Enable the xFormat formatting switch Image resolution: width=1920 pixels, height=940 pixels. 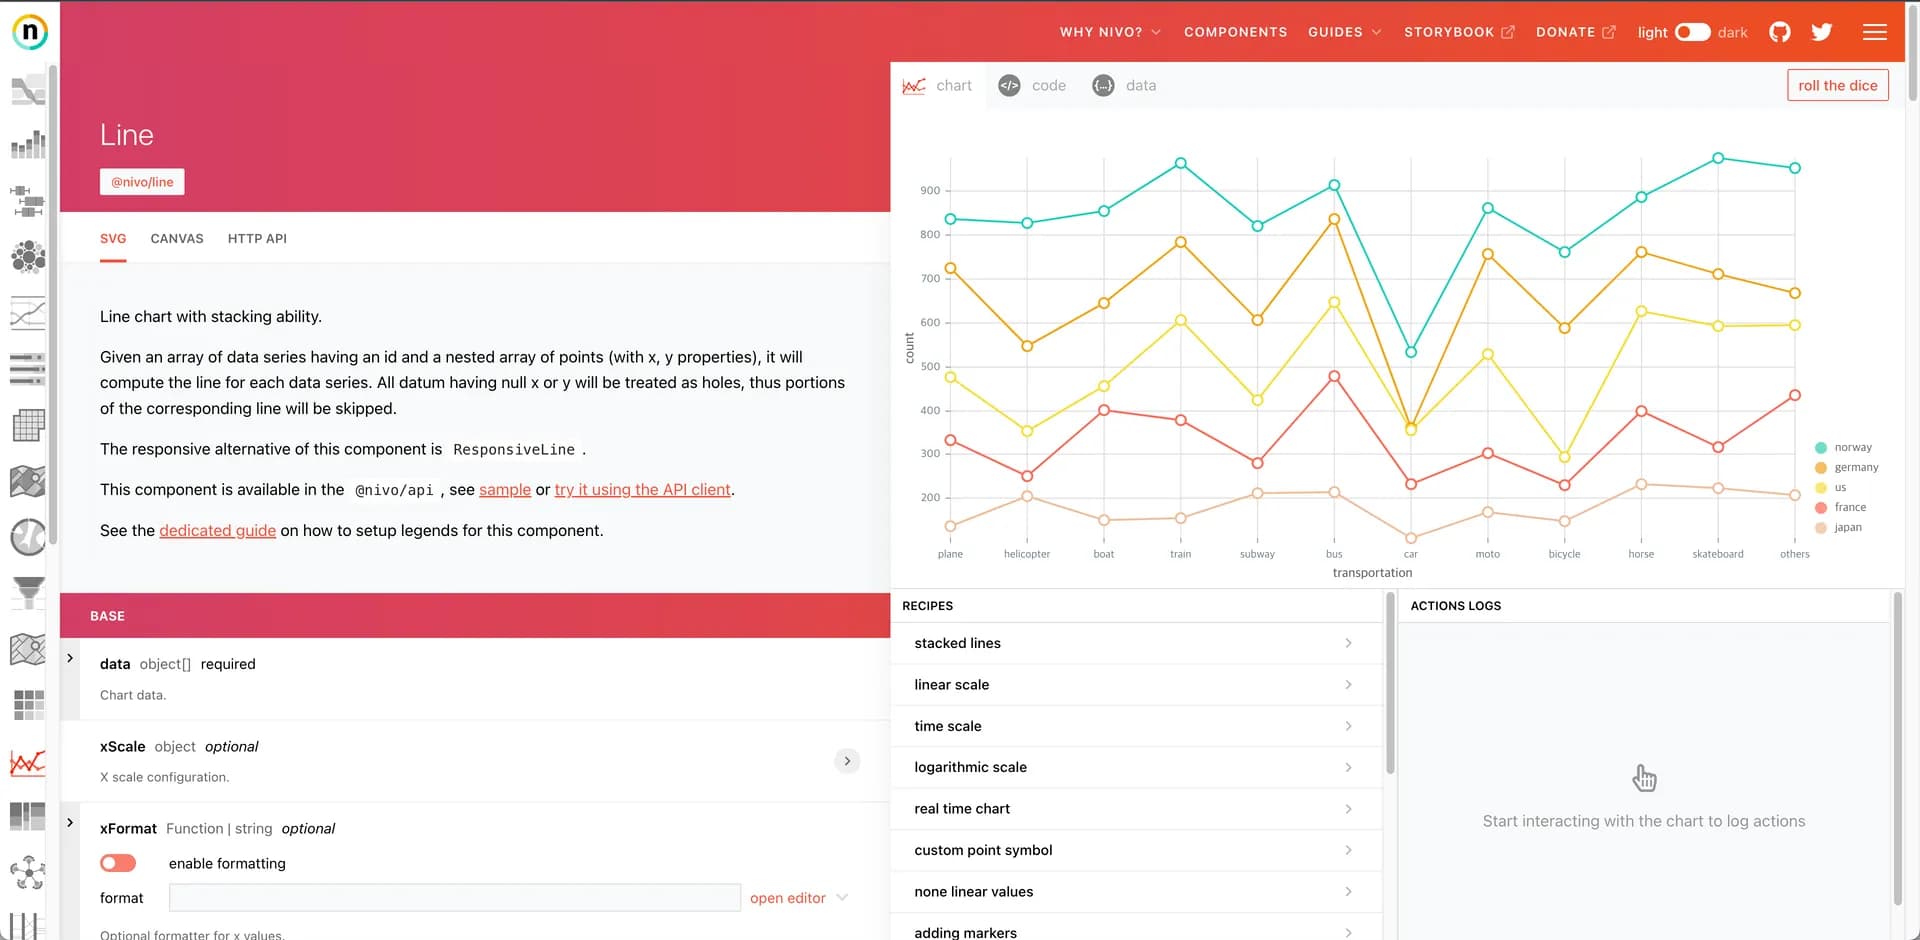coord(118,863)
